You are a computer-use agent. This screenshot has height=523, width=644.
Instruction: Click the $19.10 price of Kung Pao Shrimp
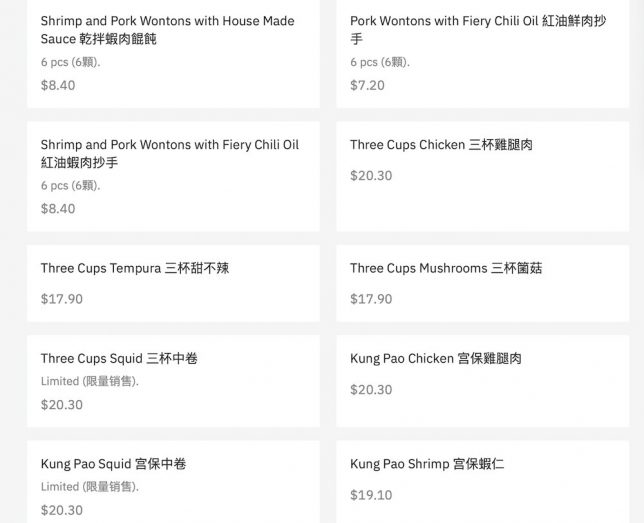371,495
